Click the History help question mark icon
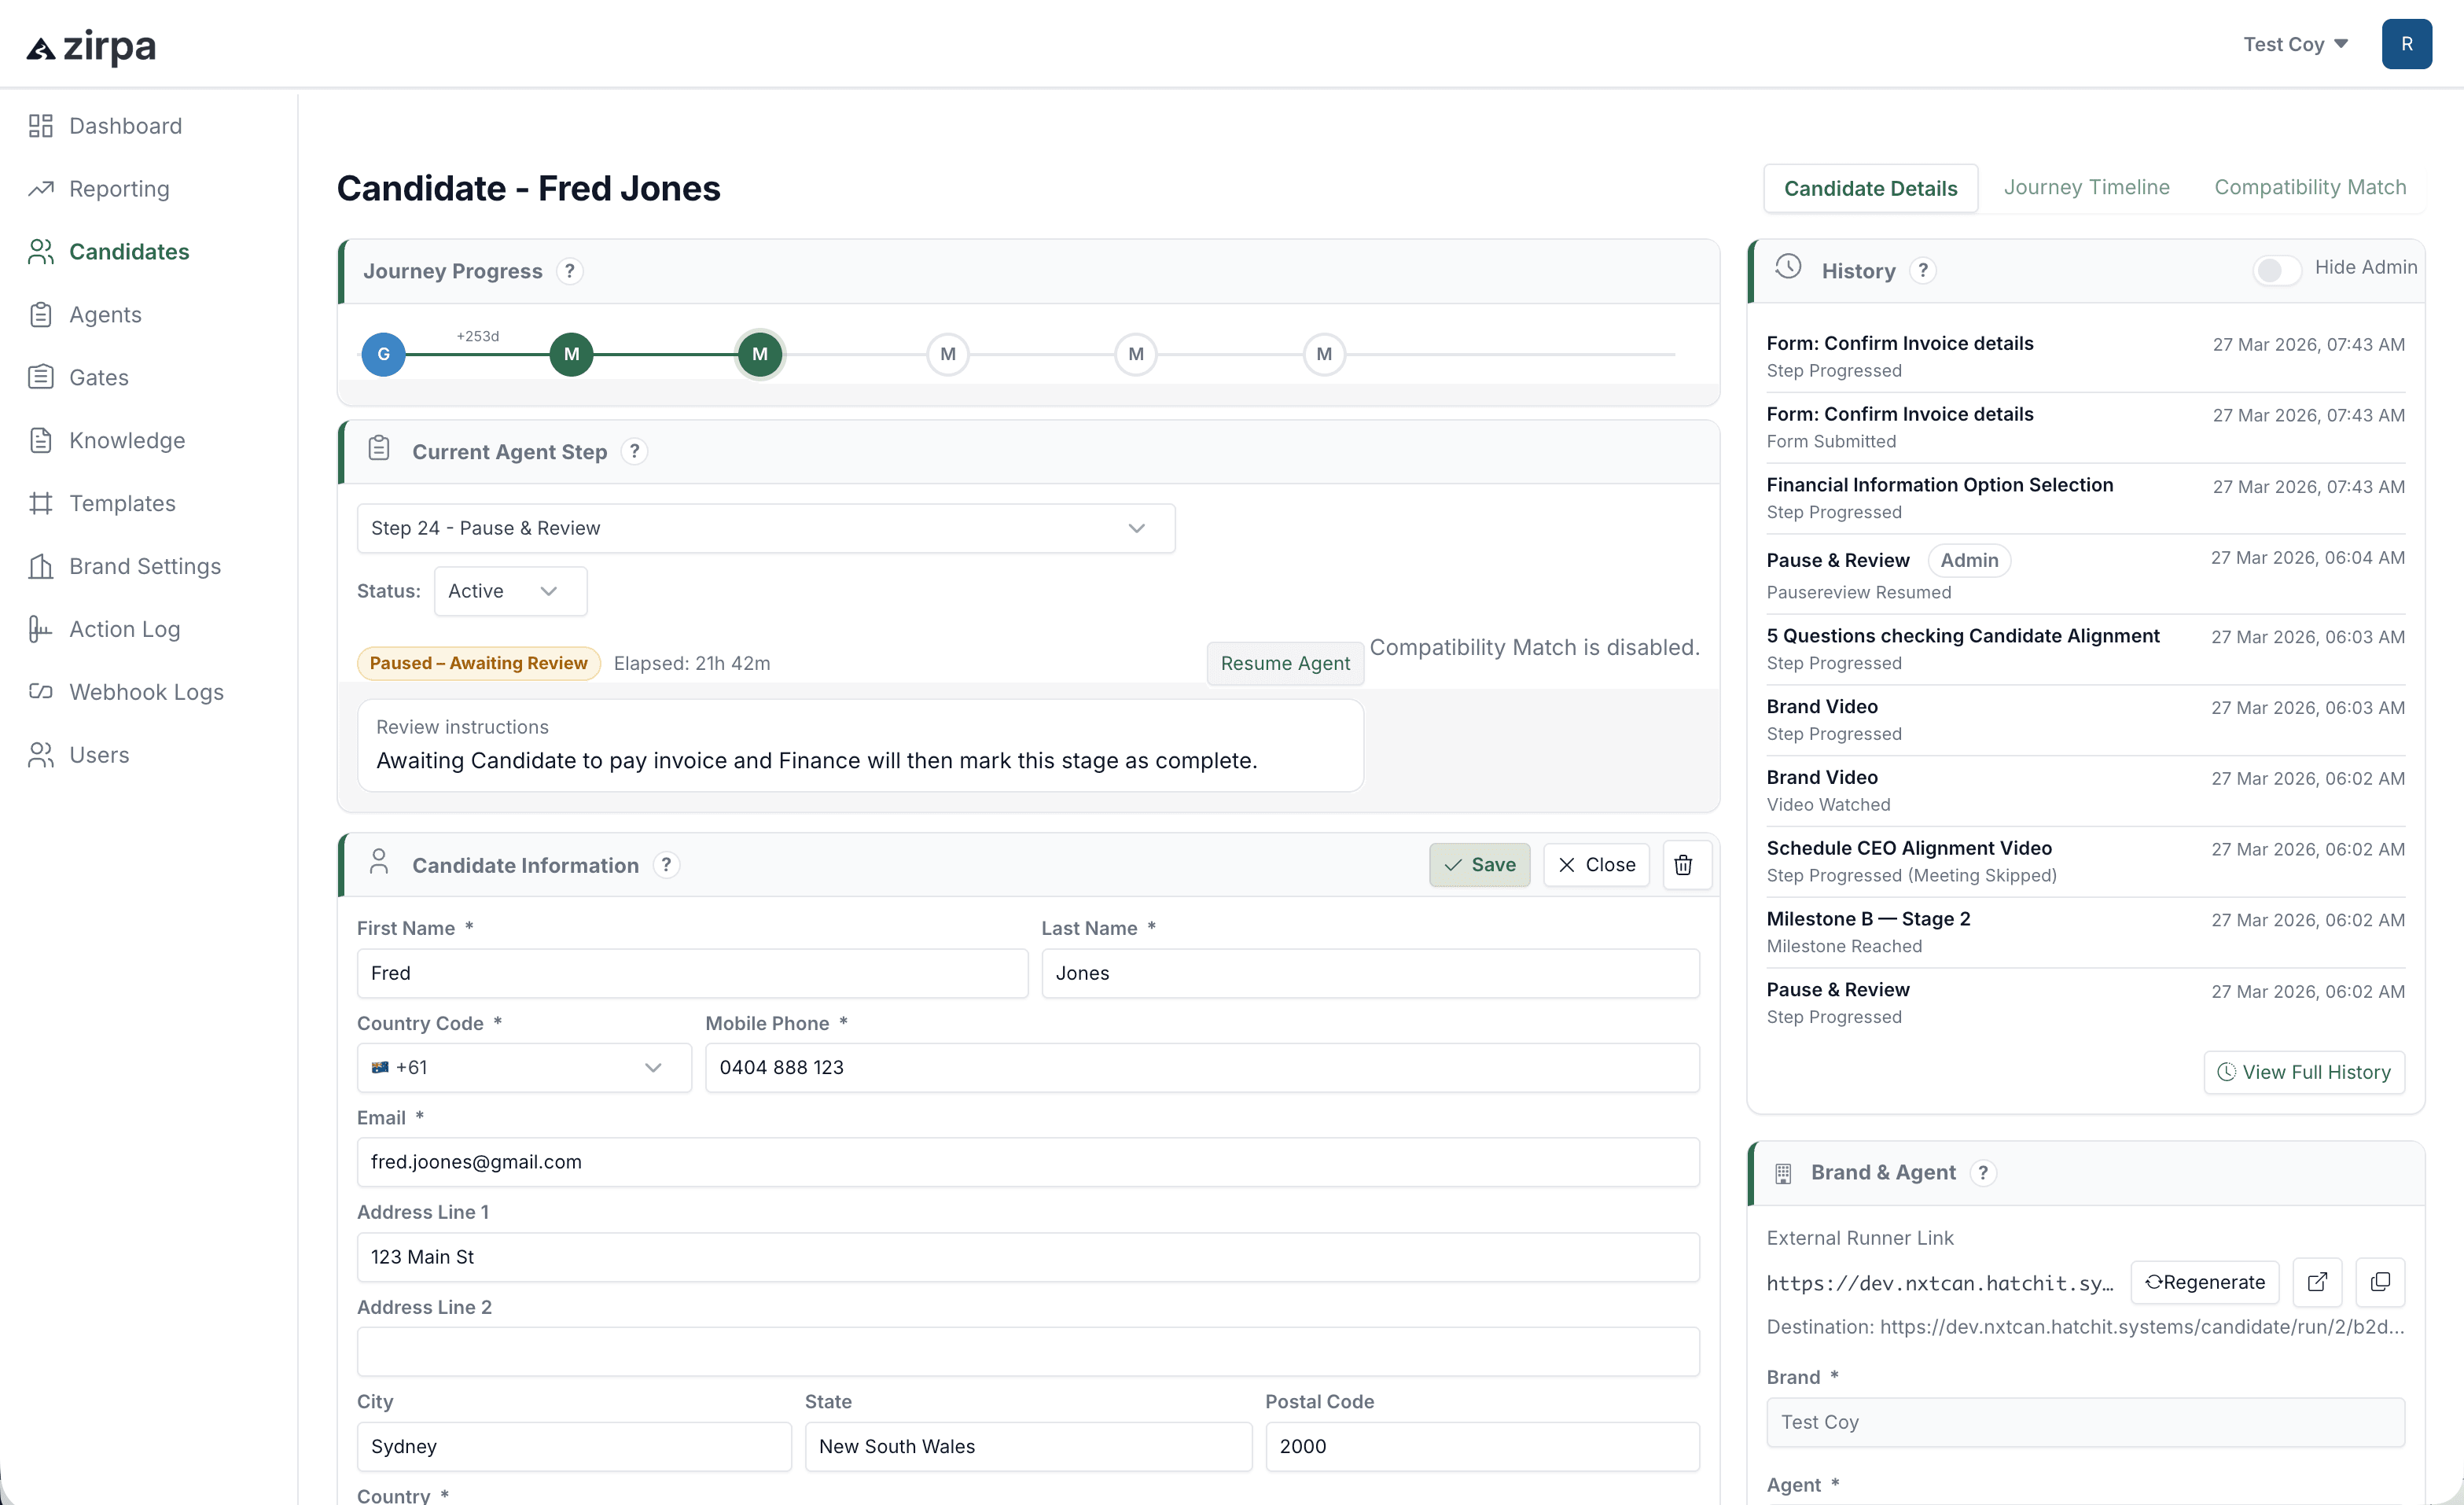 pos(1923,271)
